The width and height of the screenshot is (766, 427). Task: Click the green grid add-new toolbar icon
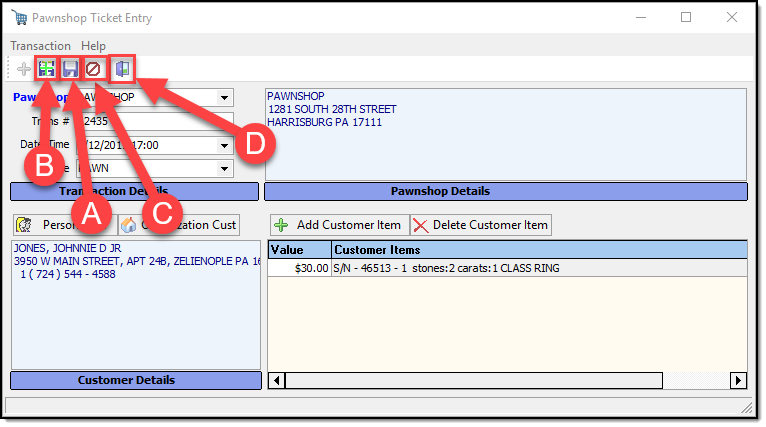click(x=46, y=69)
